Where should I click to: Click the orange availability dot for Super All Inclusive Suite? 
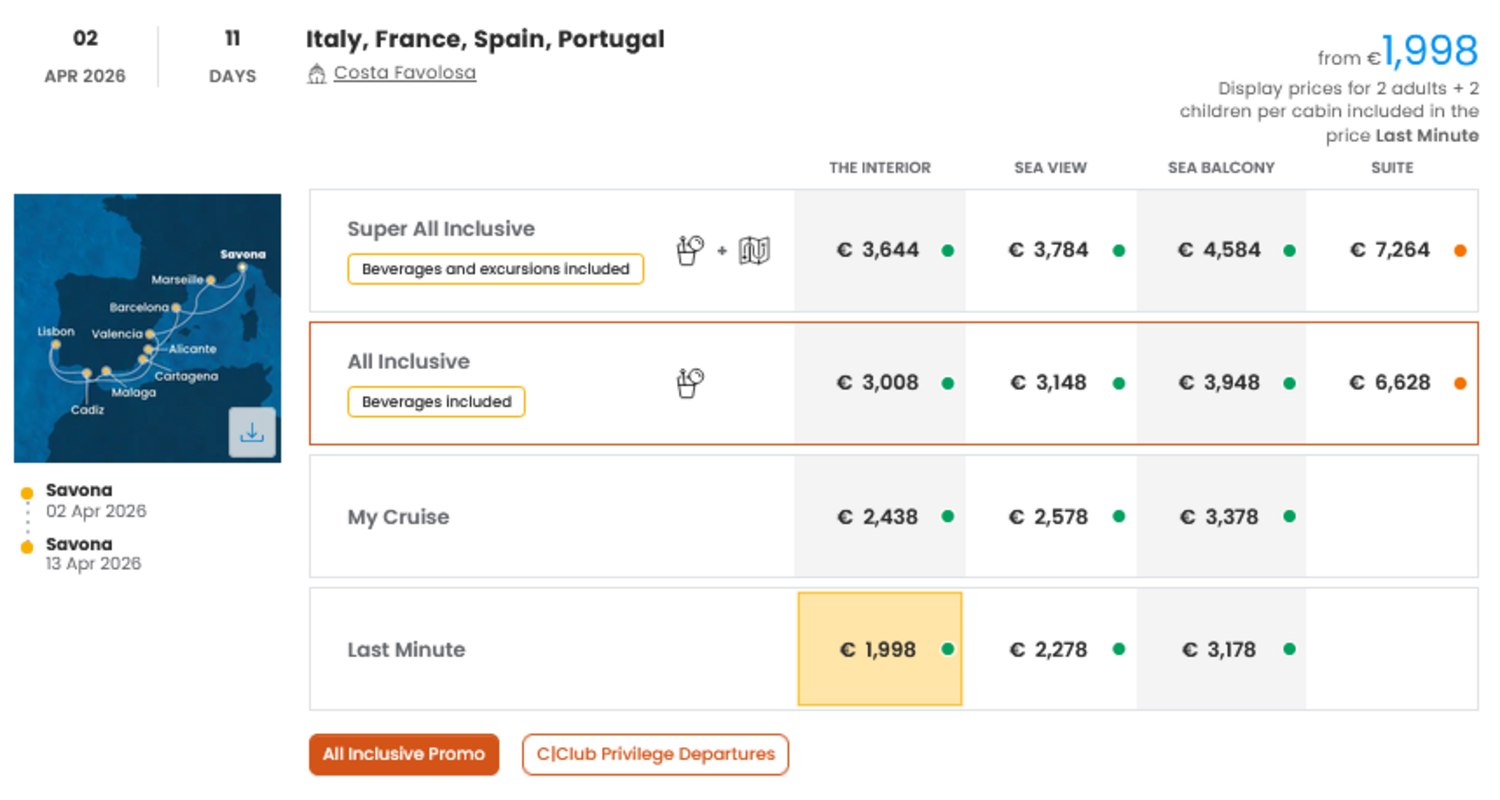tap(1460, 251)
